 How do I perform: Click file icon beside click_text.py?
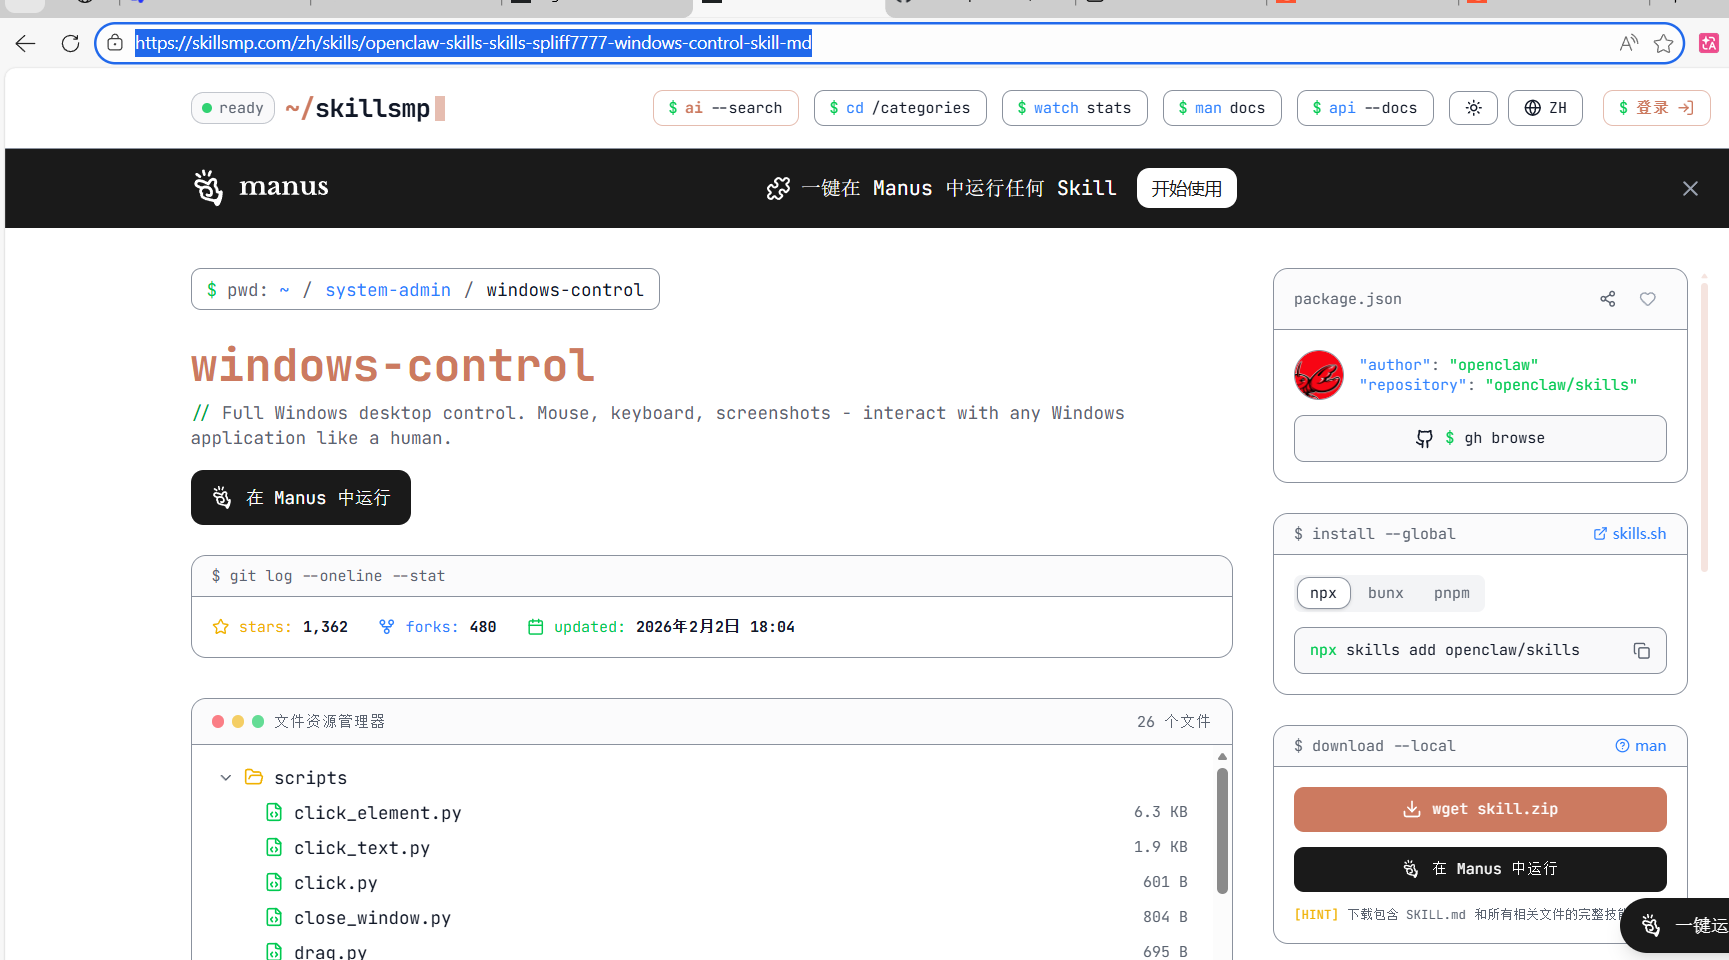tap(274, 847)
